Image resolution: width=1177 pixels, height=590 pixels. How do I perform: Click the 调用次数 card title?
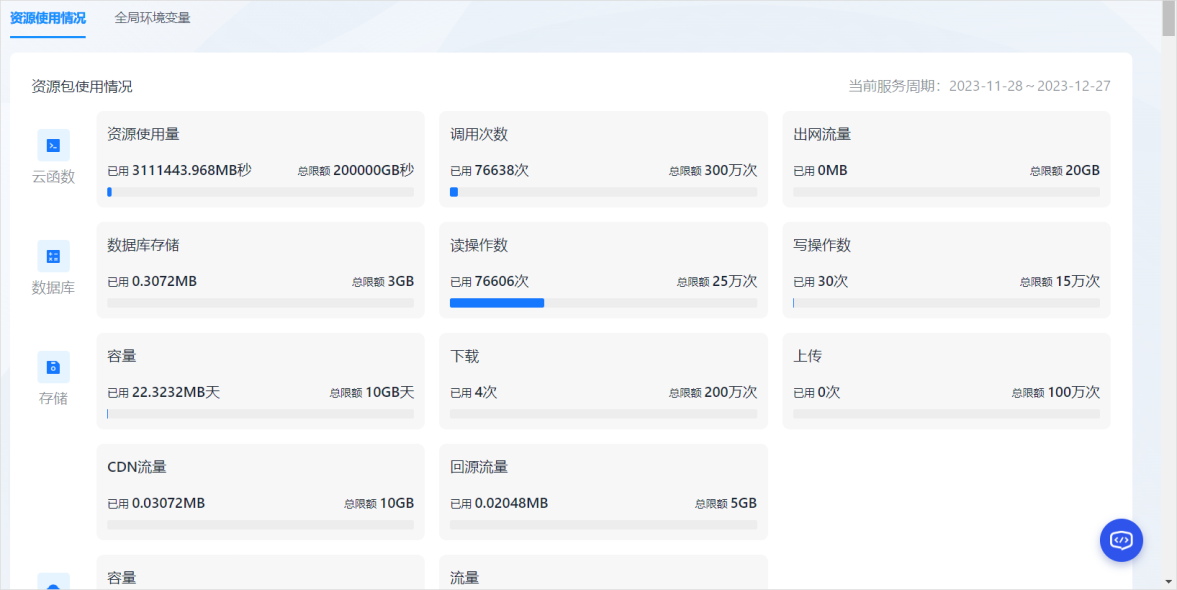tap(479, 134)
